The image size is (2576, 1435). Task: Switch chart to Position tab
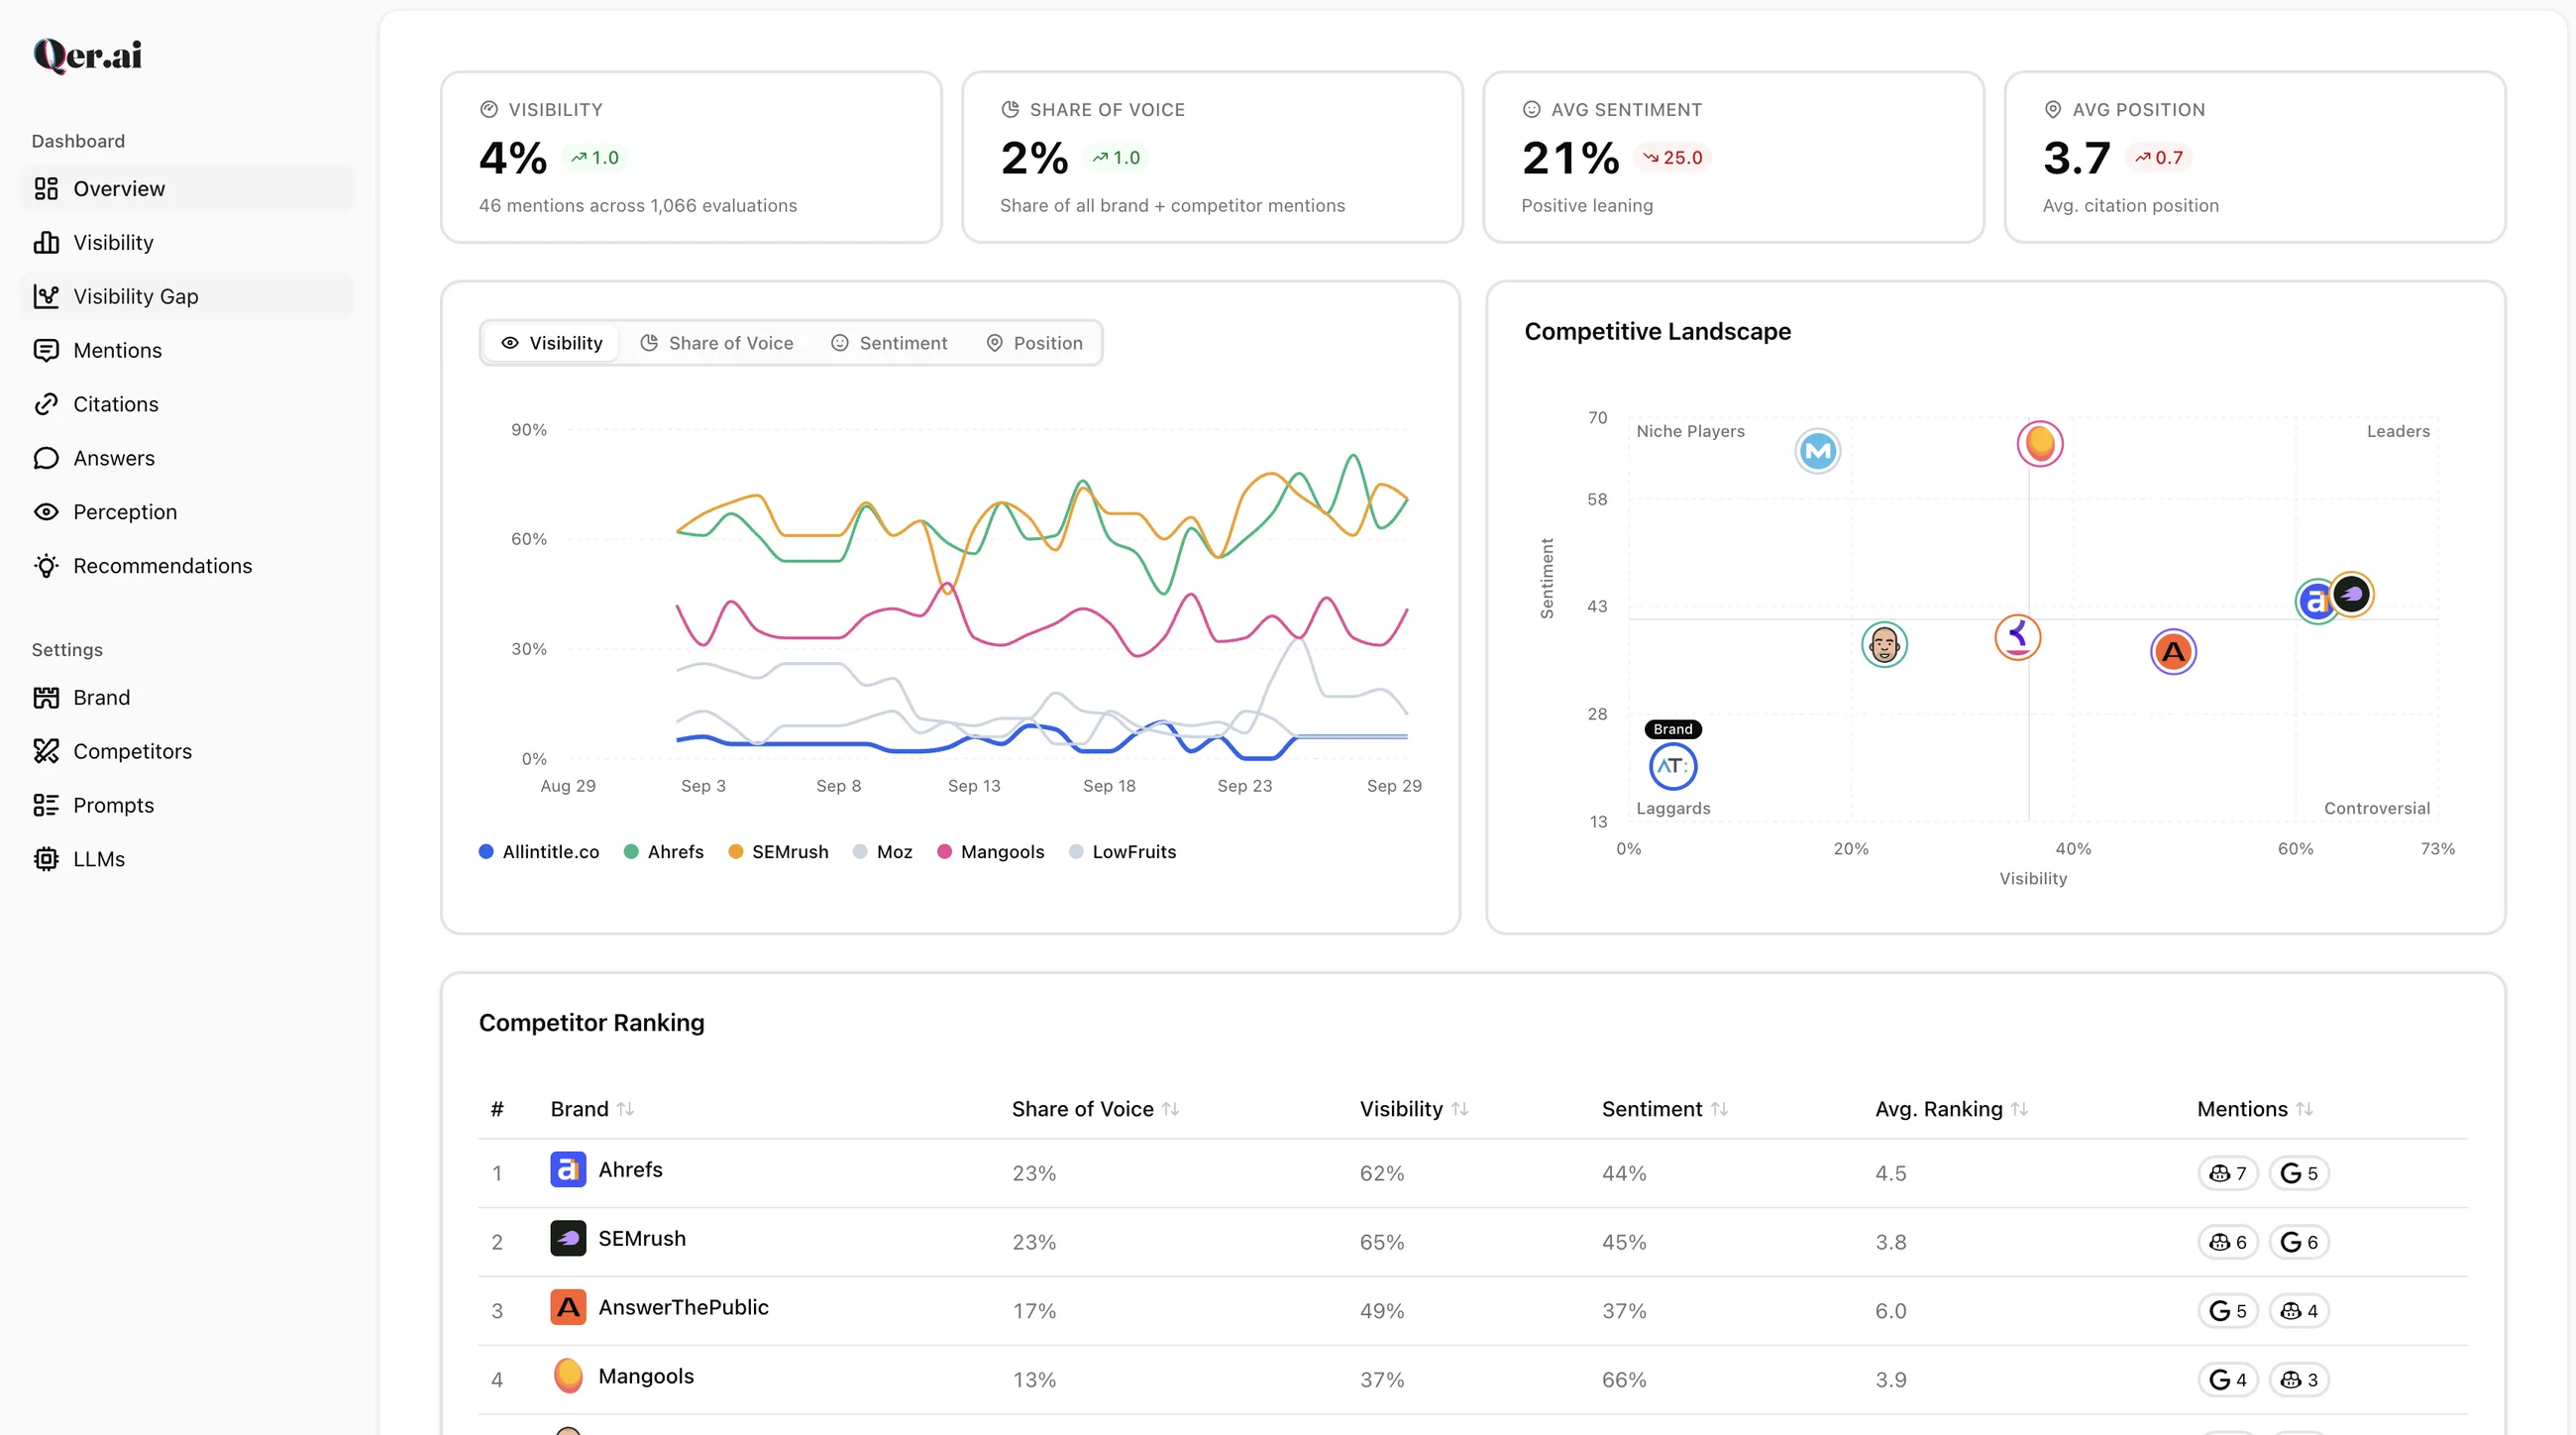(1034, 343)
